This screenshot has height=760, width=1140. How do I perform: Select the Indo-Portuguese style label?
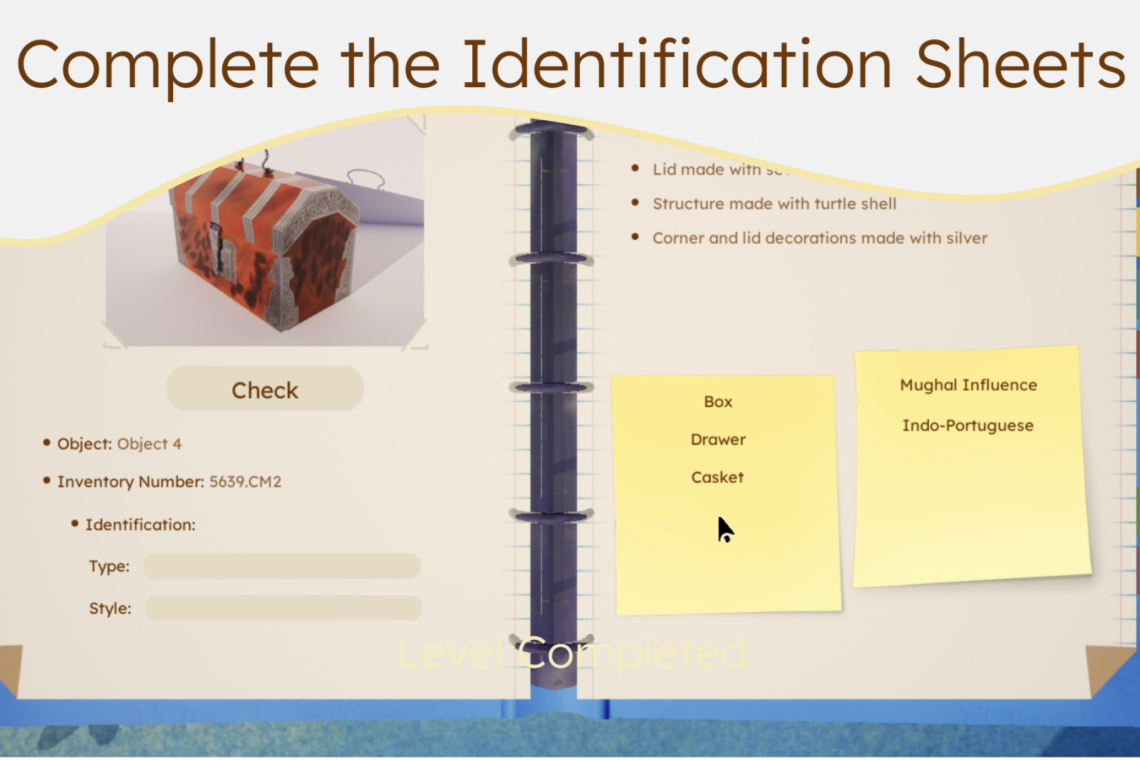tap(968, 425)
